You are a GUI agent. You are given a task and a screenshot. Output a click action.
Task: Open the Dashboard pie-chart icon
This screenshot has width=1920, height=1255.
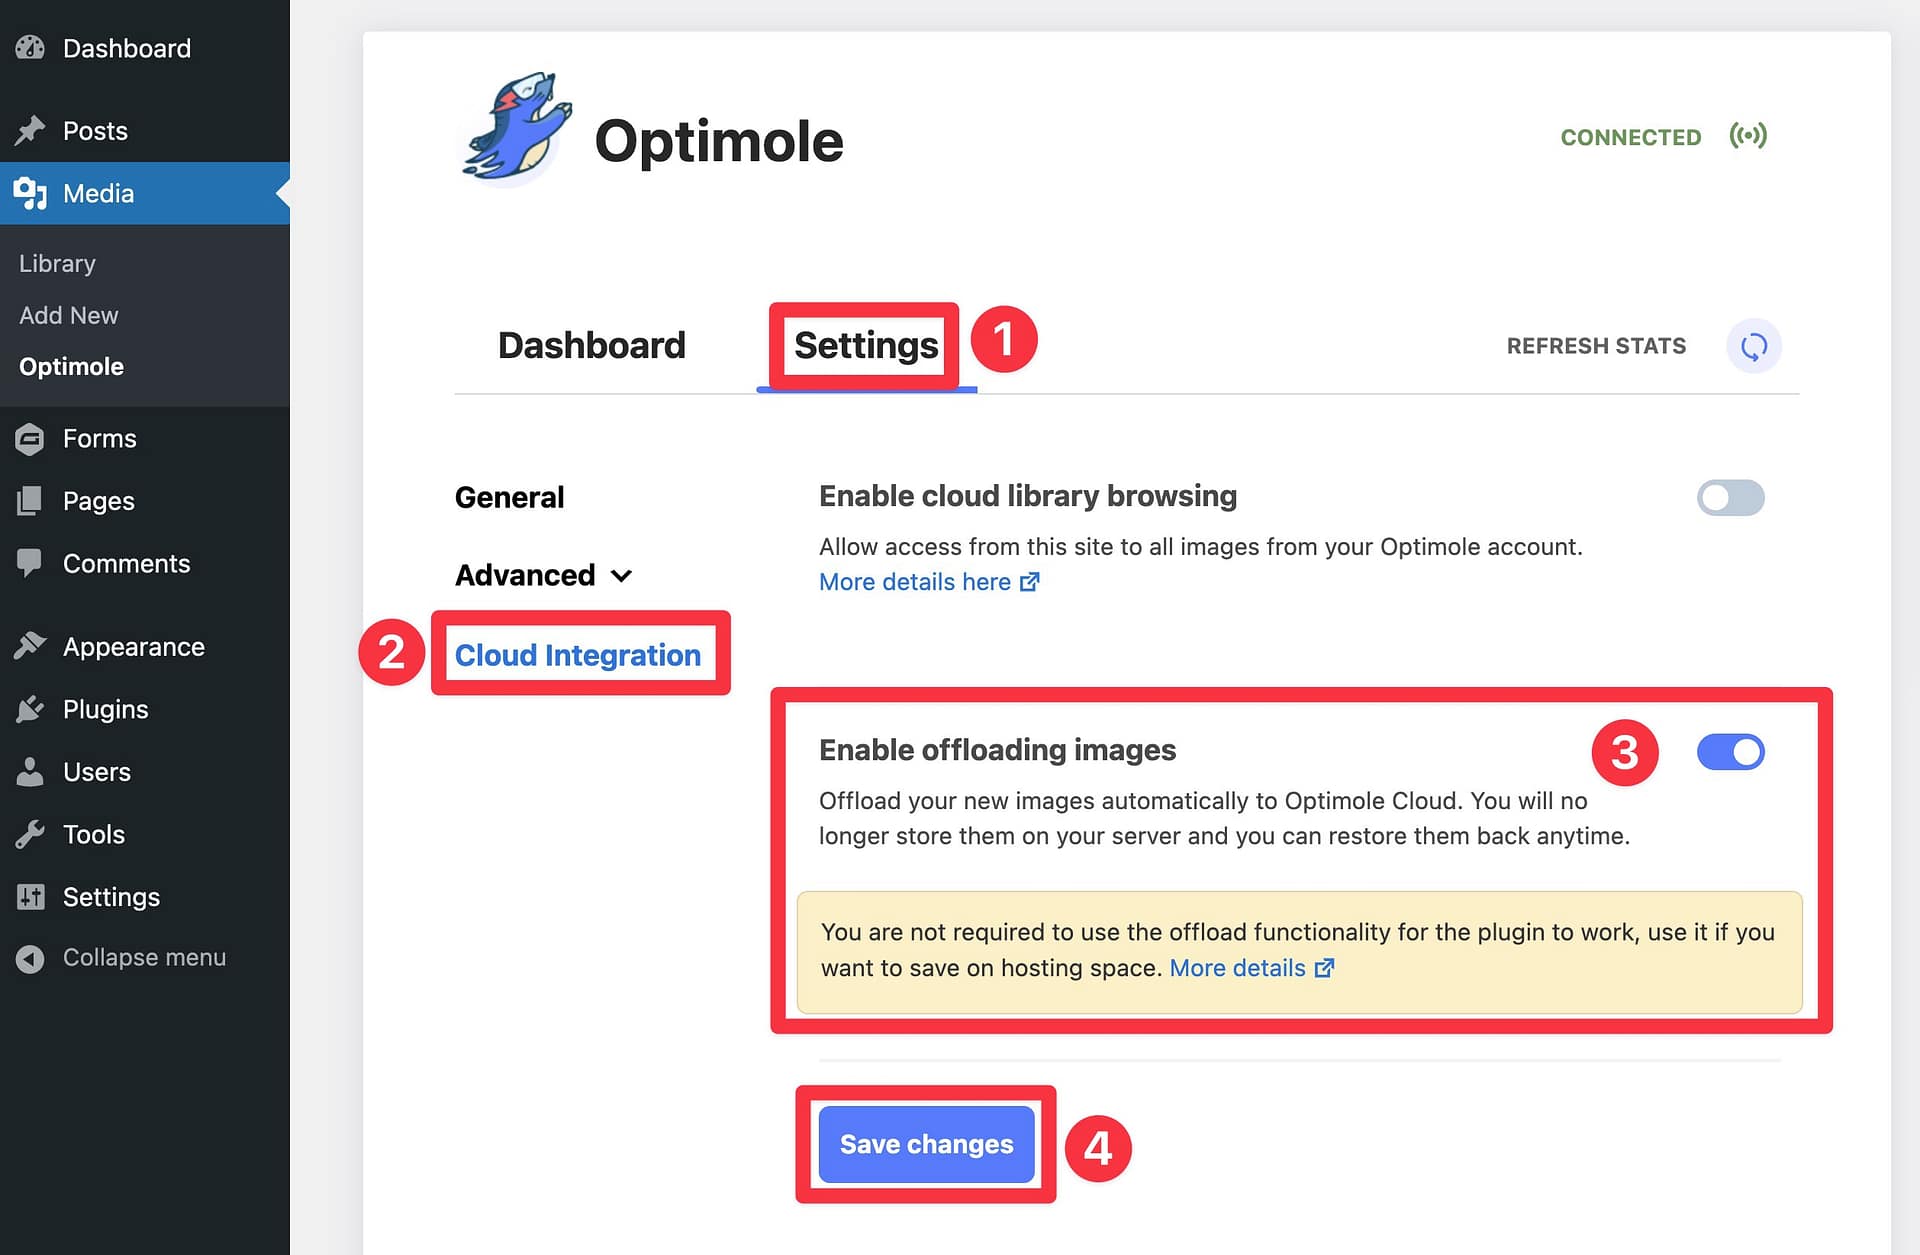click(x=30, y=47)
